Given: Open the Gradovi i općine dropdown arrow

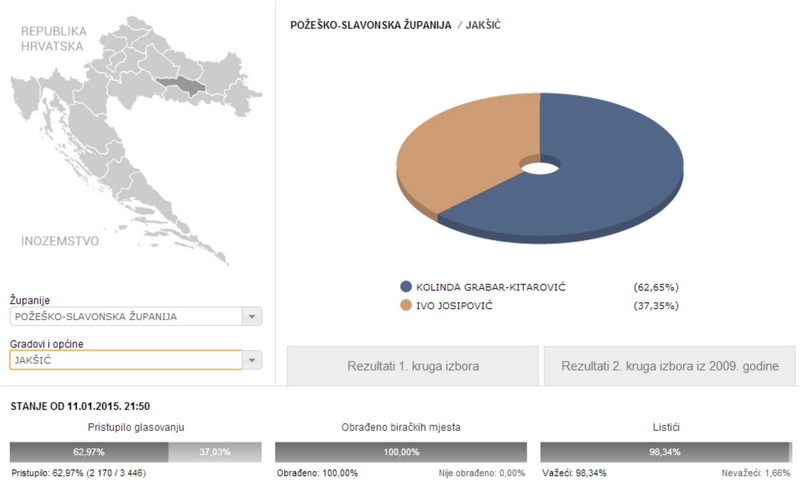Looking at the screenshot, I should click(252, 360).
